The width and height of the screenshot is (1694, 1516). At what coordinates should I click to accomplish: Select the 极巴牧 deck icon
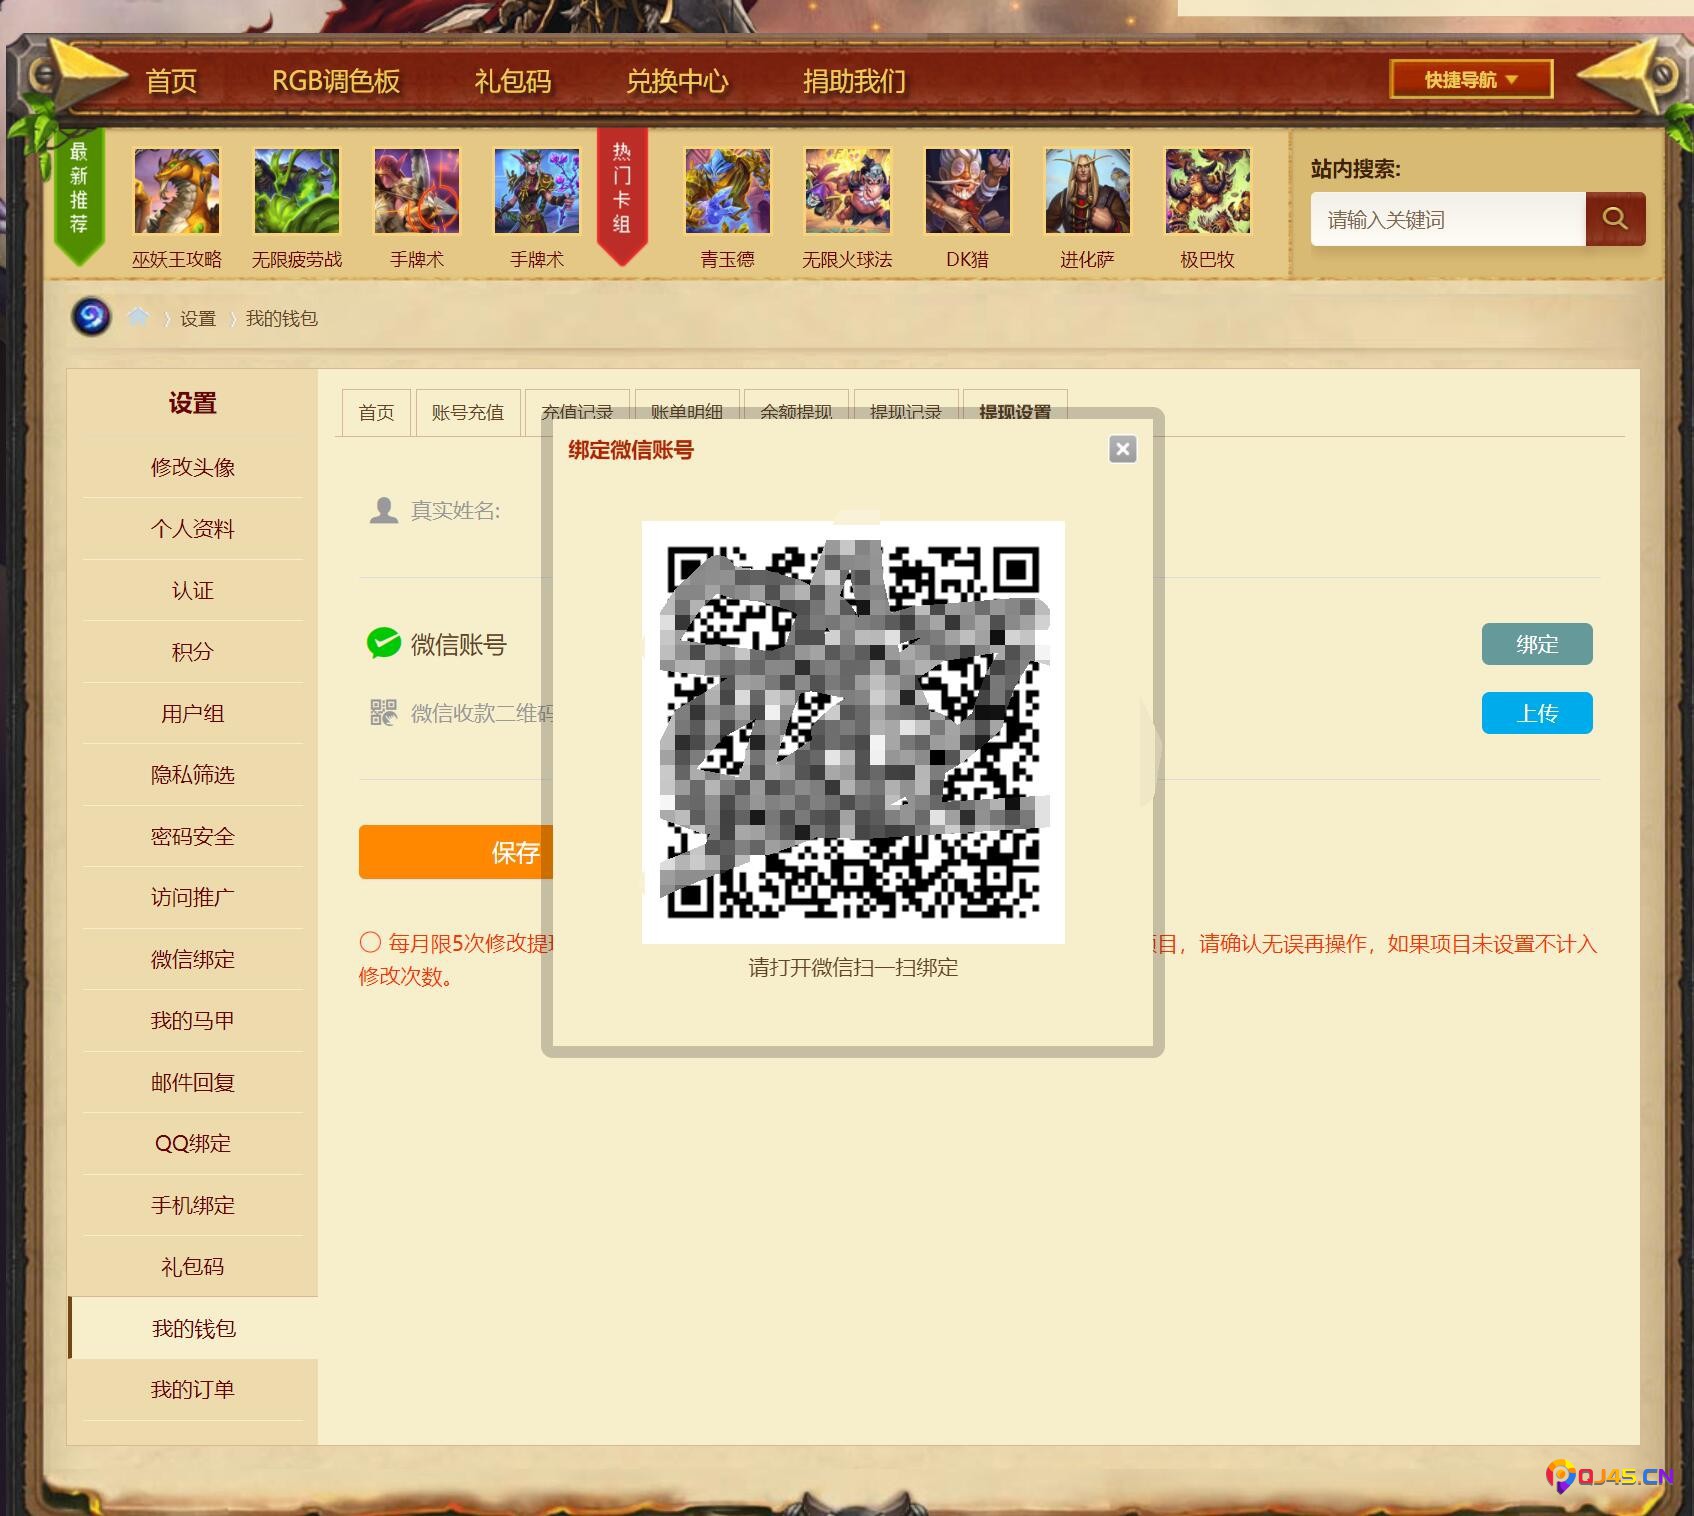tap(1207, 191)
